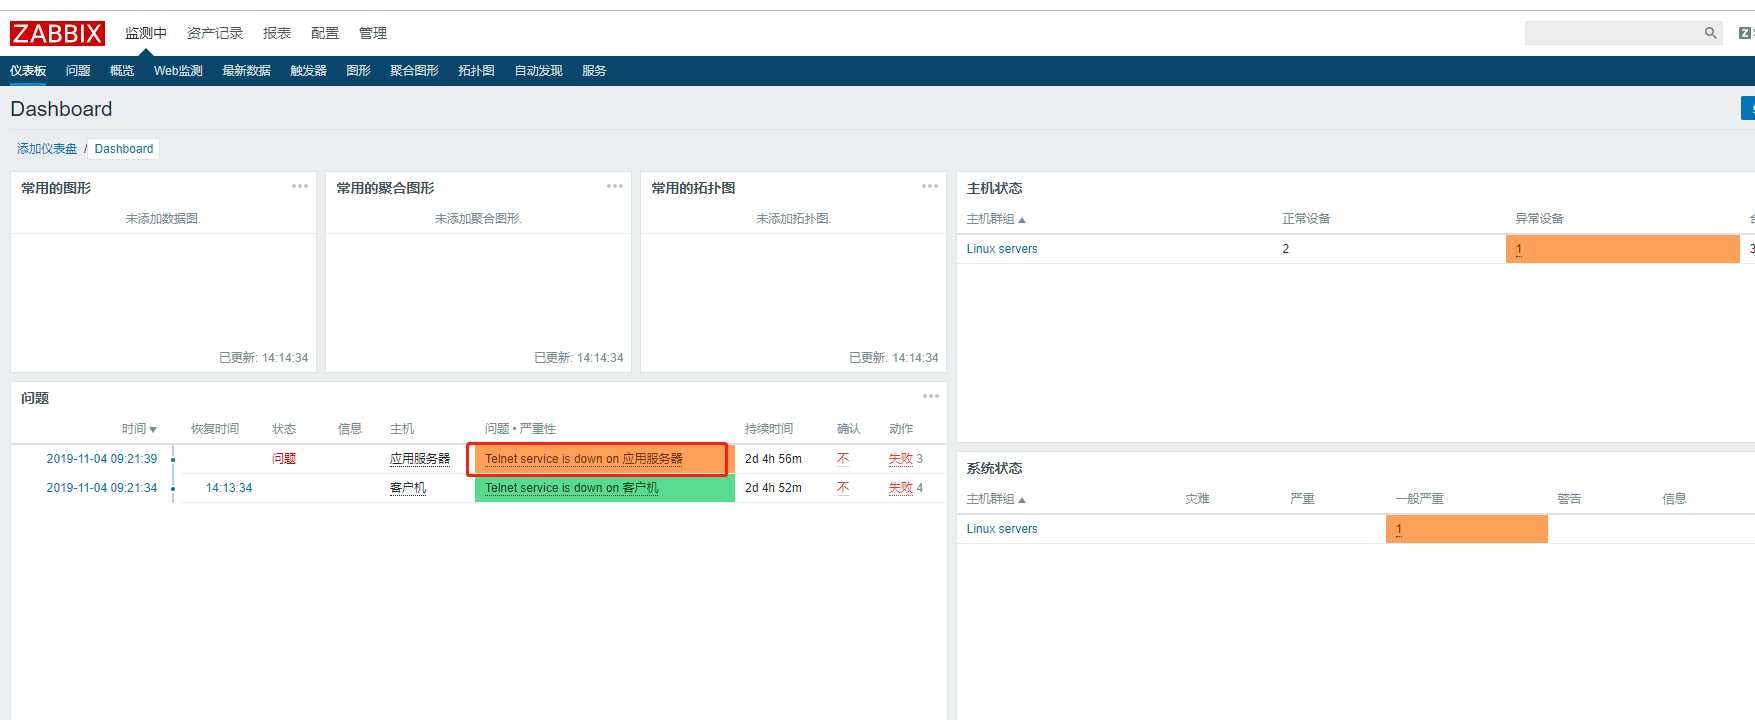
Task: Open Telnet service is down on 客户机
Action: point(572,488)
